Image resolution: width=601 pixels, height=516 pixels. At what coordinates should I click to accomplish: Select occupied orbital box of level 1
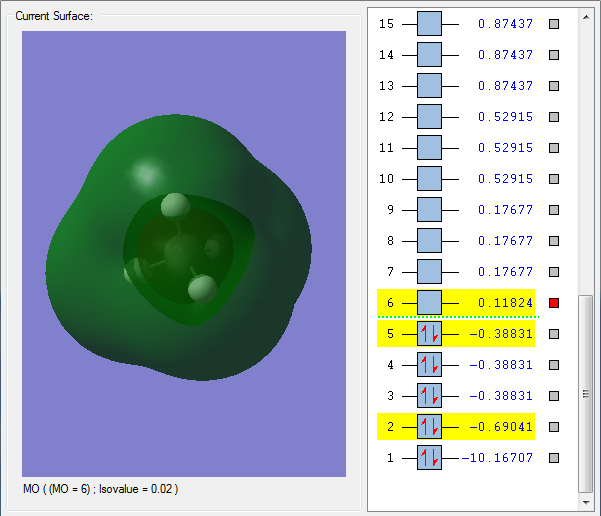(x=429, y=458)
